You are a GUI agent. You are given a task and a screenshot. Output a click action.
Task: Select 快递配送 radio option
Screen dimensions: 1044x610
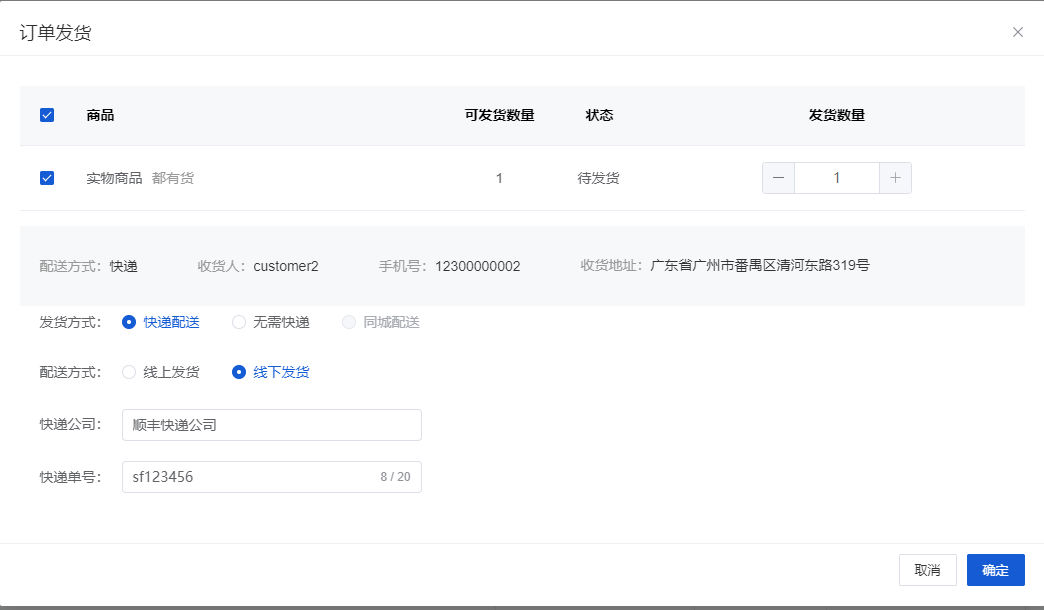(161, 322)
